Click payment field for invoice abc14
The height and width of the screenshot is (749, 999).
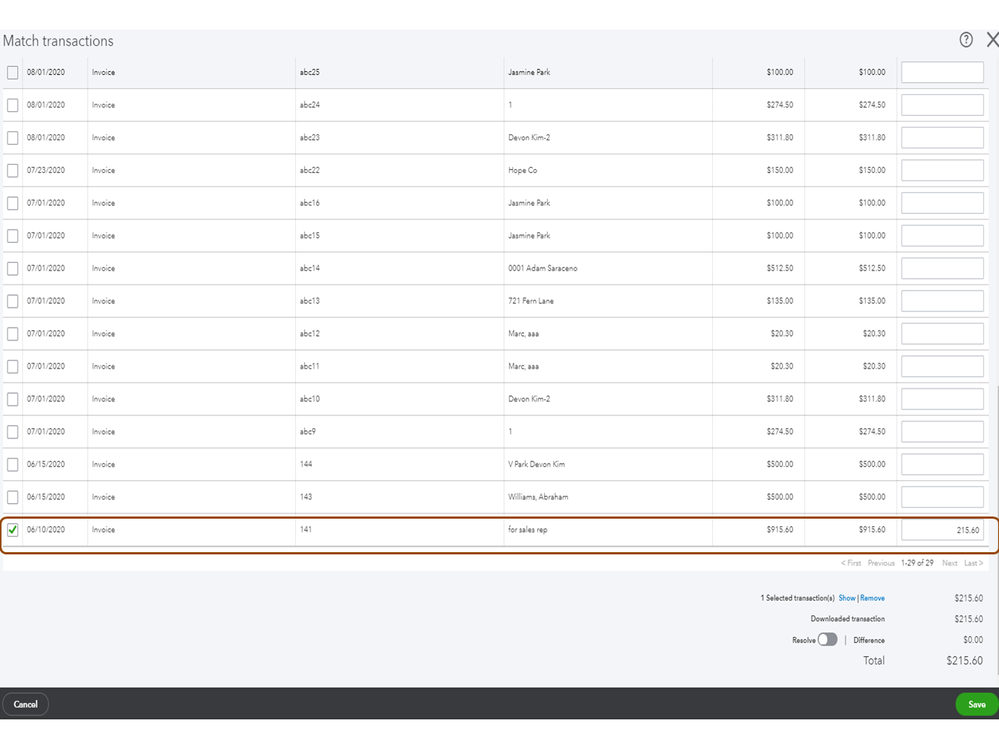[942, 268]
